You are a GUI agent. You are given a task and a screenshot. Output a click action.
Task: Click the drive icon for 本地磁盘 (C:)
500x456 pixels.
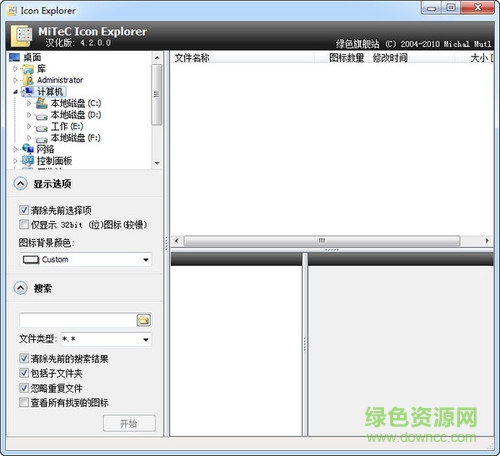[x=42, y=103]
